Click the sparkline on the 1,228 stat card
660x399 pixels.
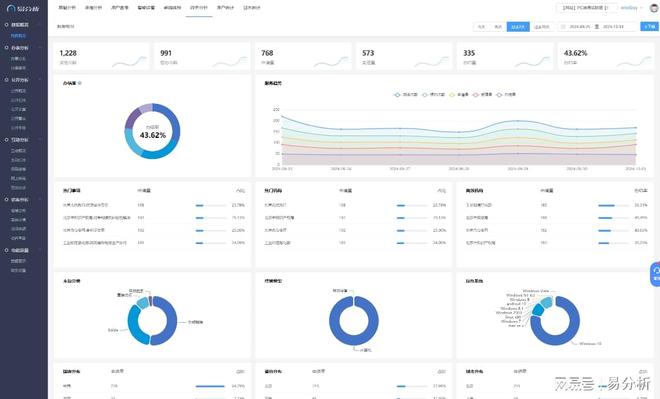[129, 62]
